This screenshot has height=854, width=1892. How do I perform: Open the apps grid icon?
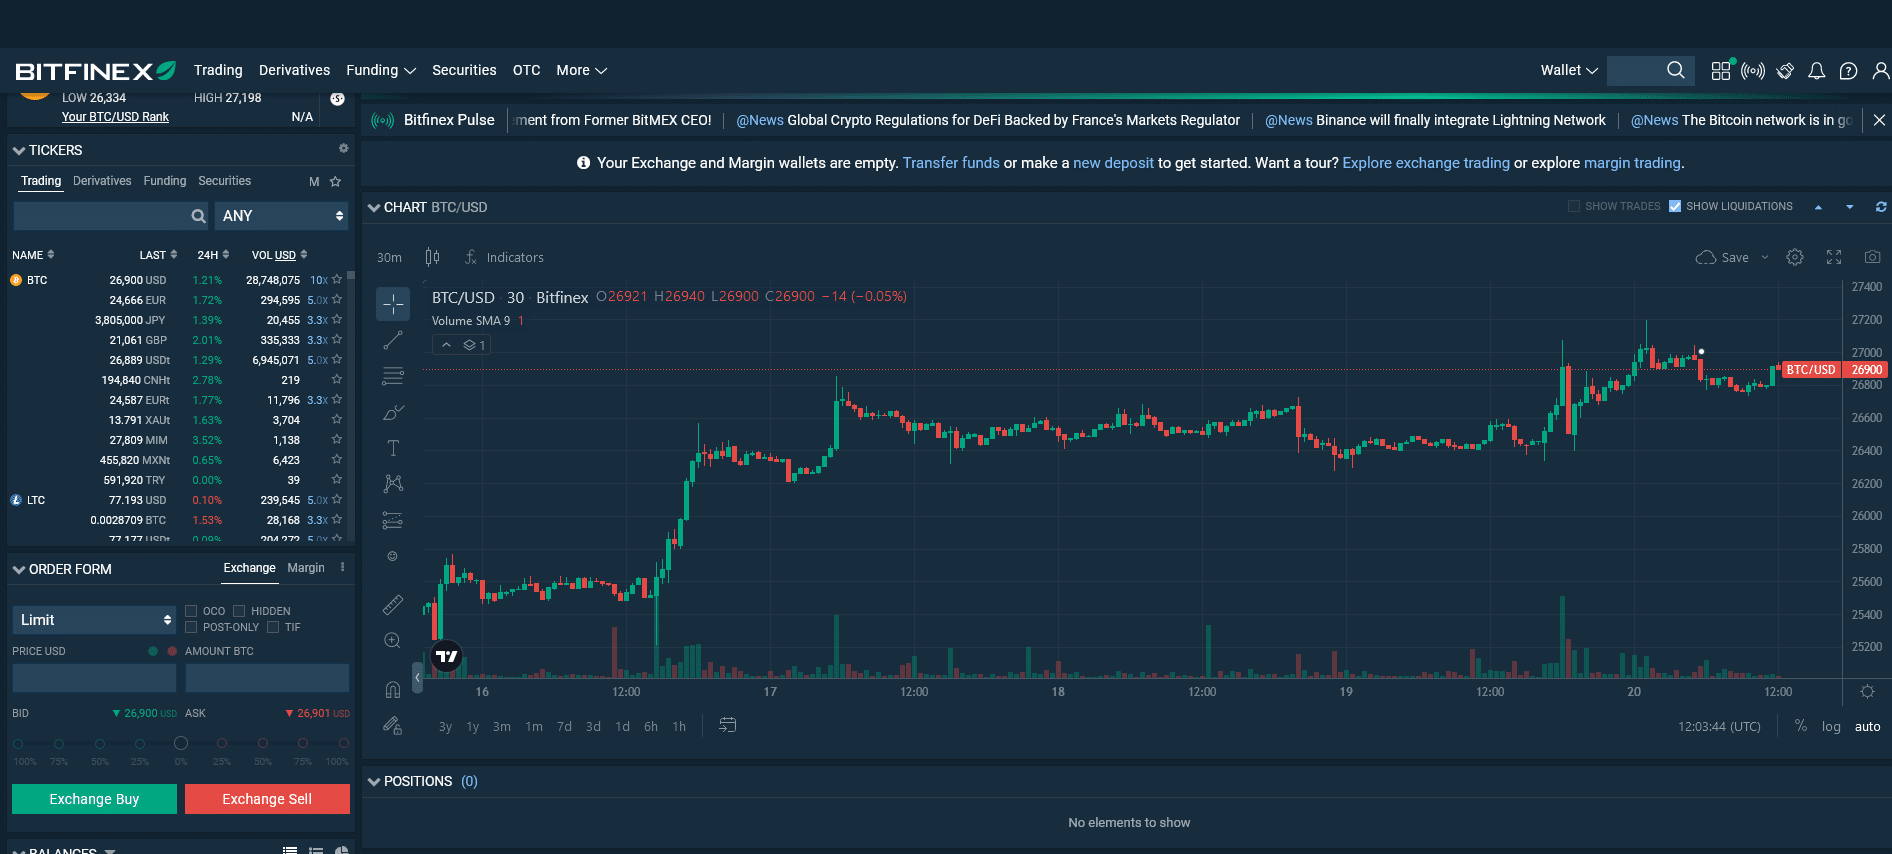[1721, 70]
